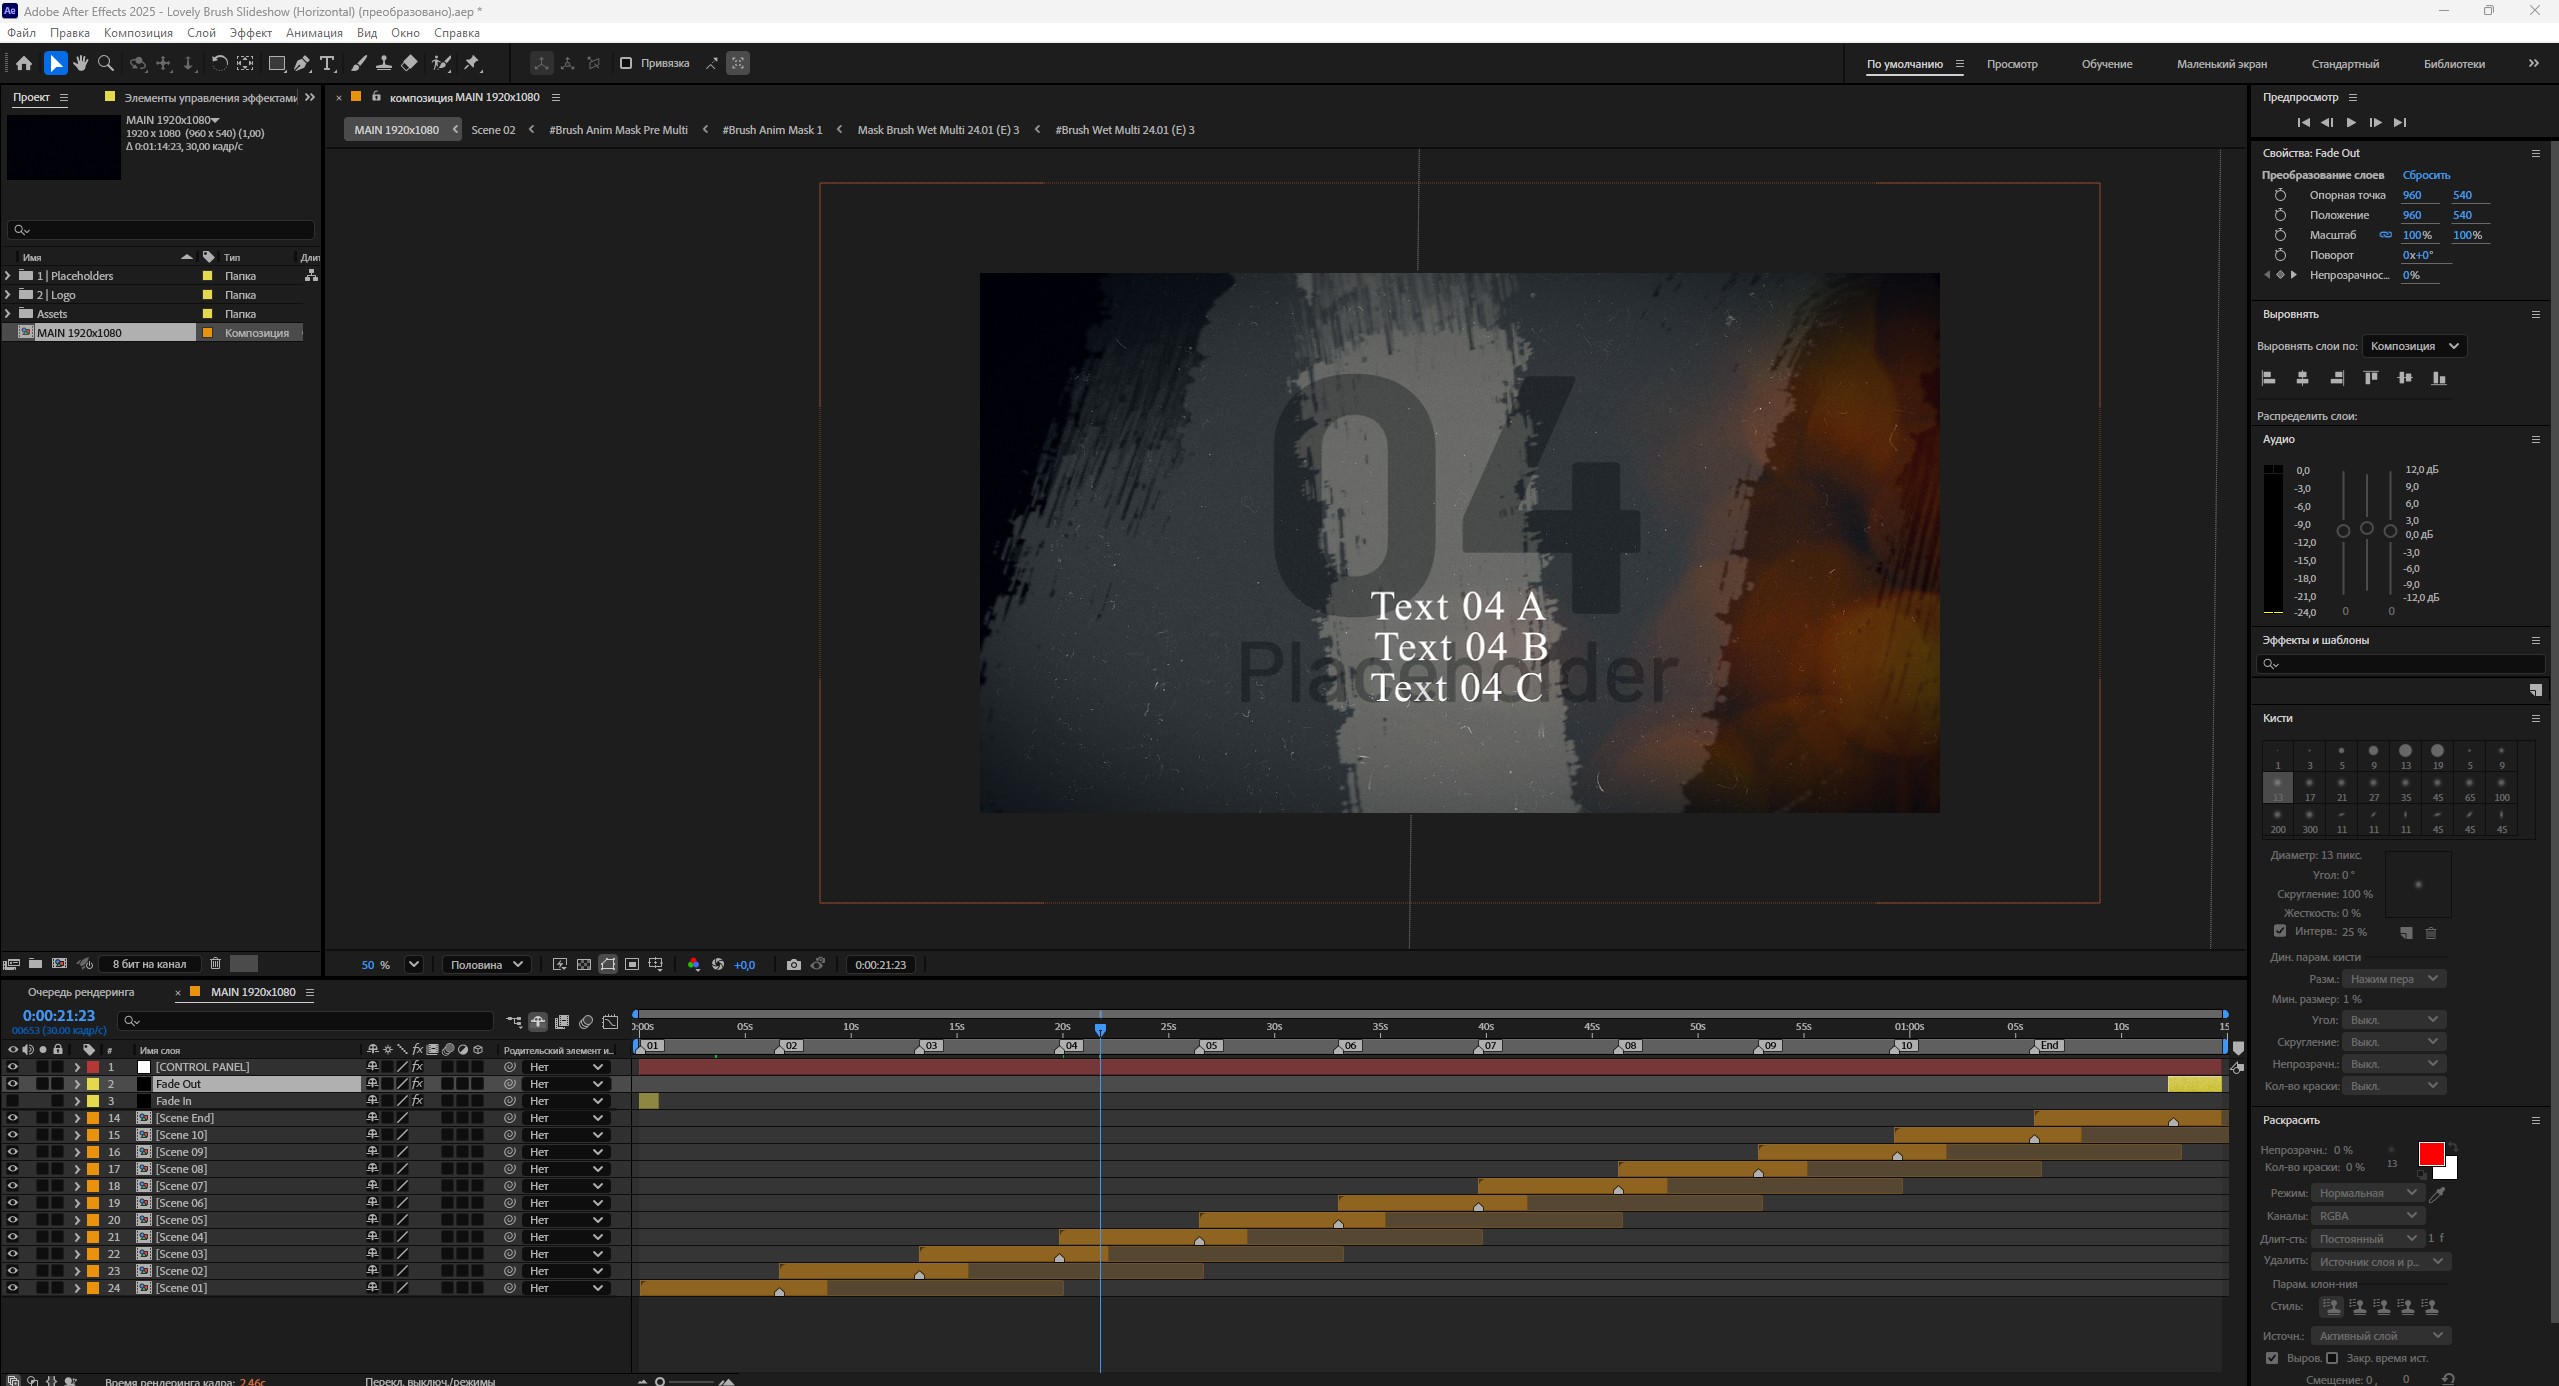Click the red foreground color swatch

point(2430,1153)
